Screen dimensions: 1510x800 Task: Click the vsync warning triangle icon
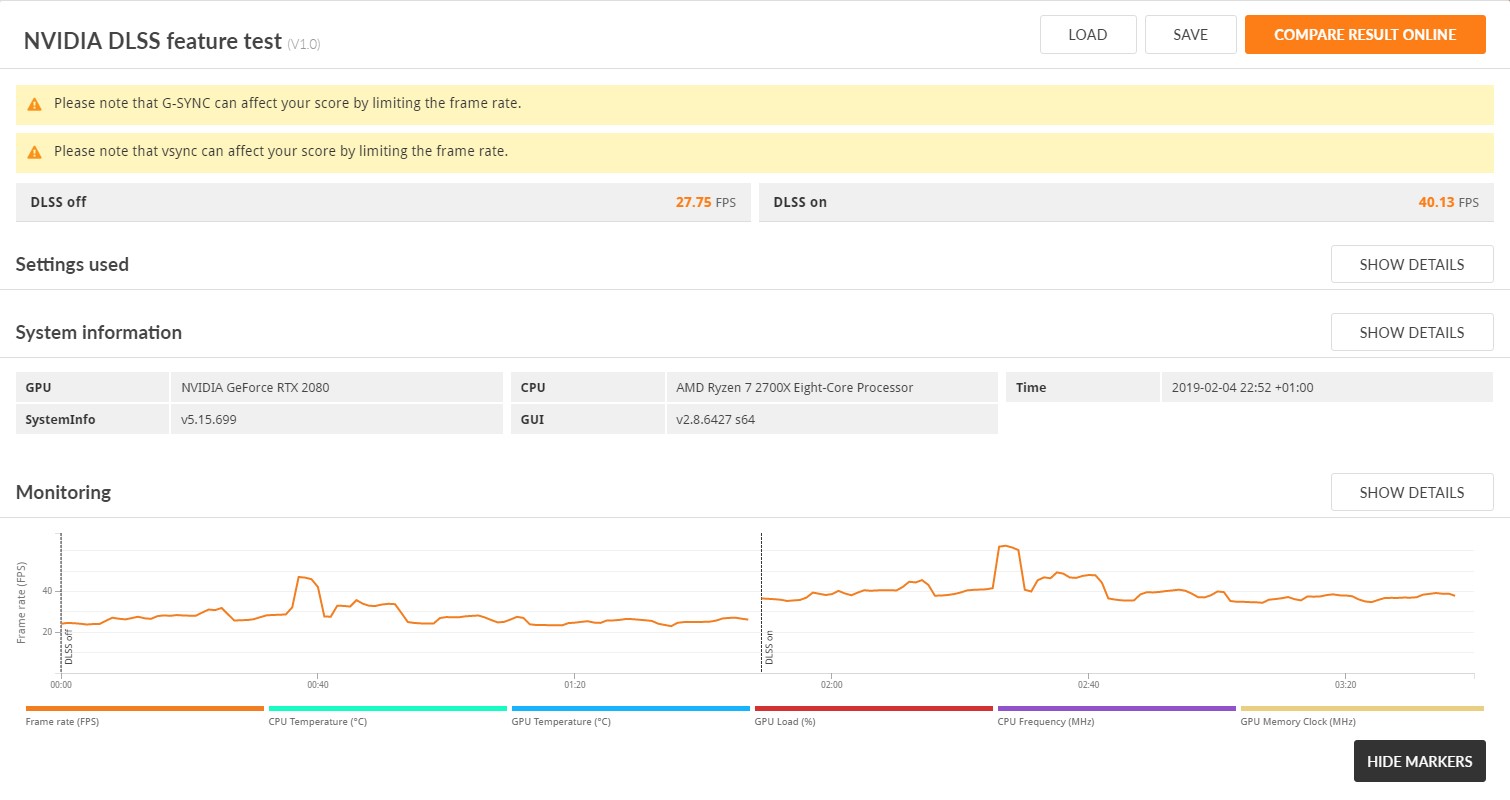click(x=35, y=153)
